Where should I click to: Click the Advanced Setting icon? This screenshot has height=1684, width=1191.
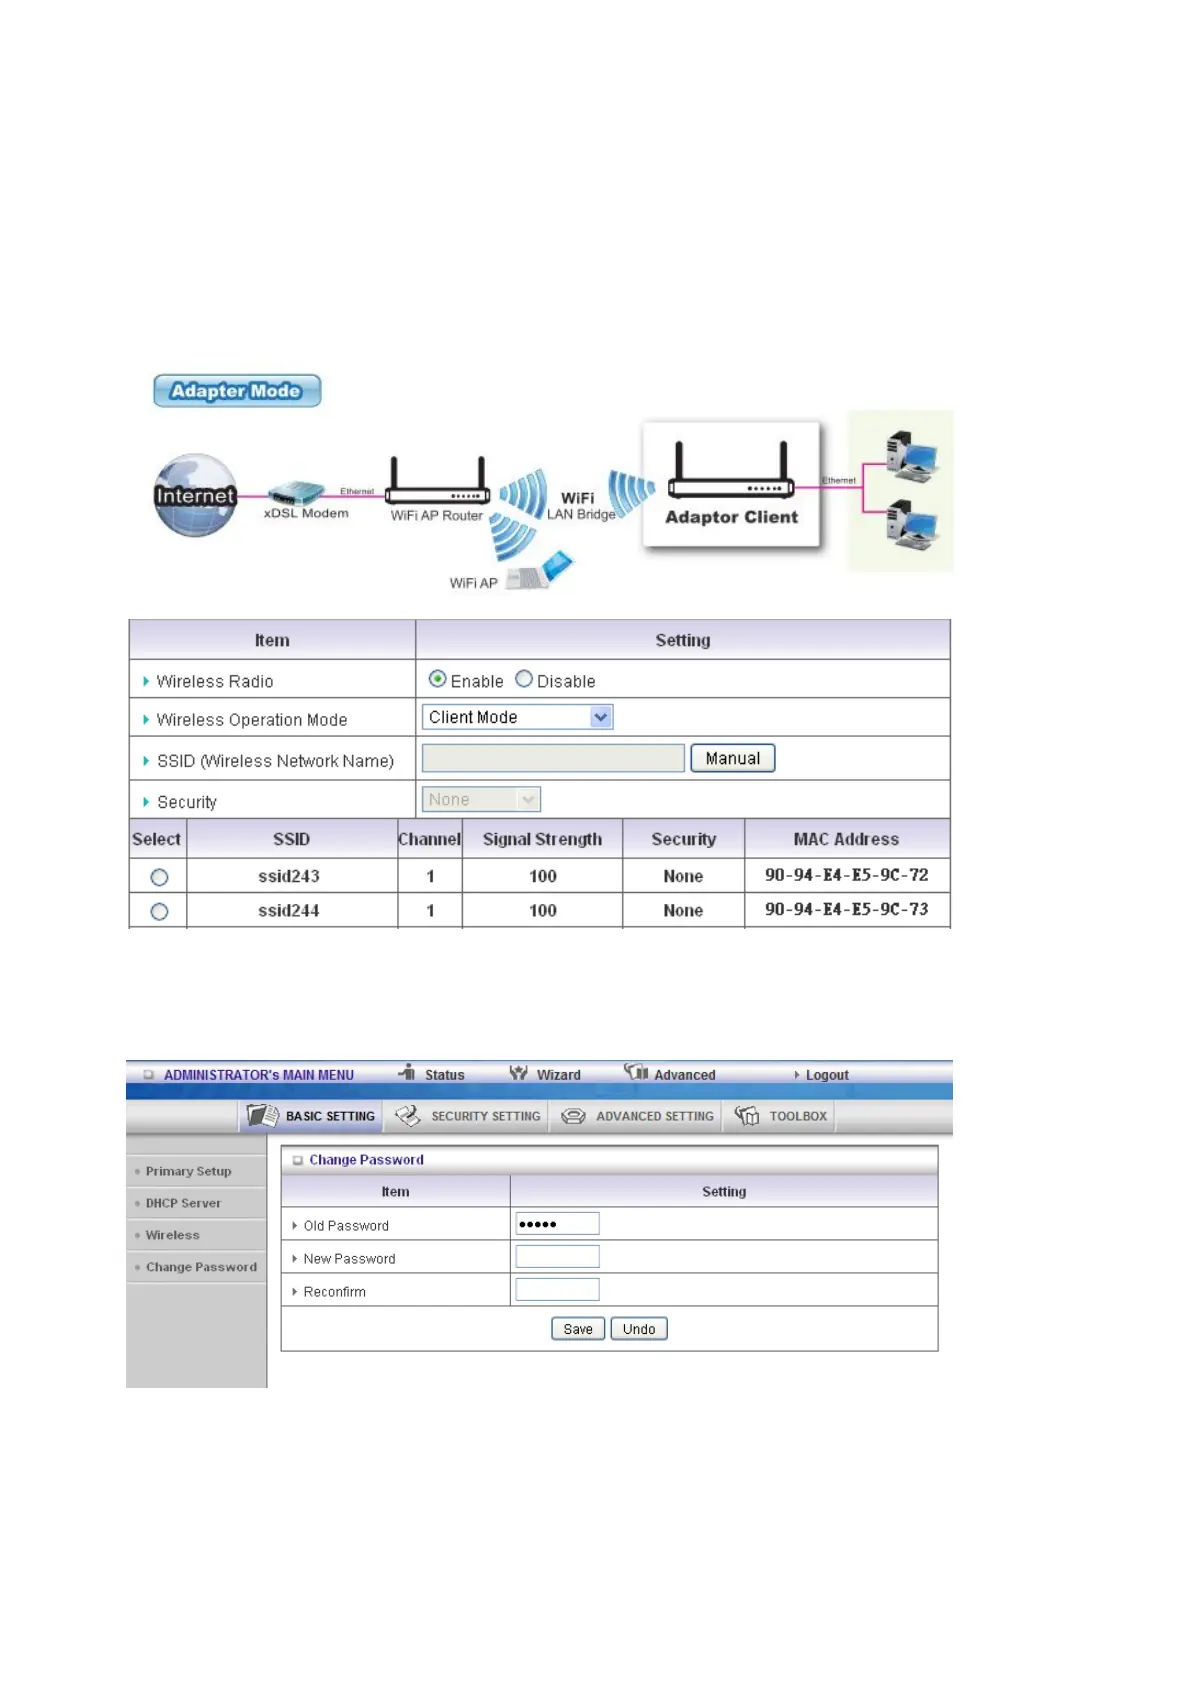coord(573,1116)
